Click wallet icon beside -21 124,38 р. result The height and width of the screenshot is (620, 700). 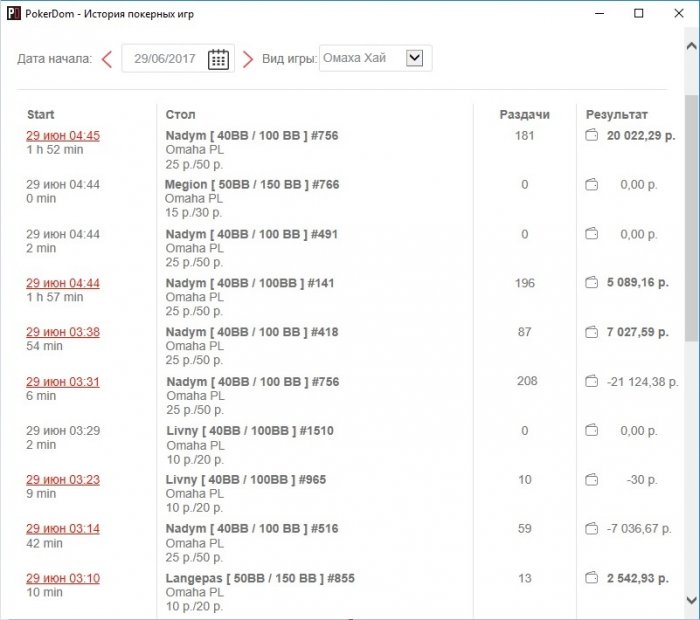point(592,381)
